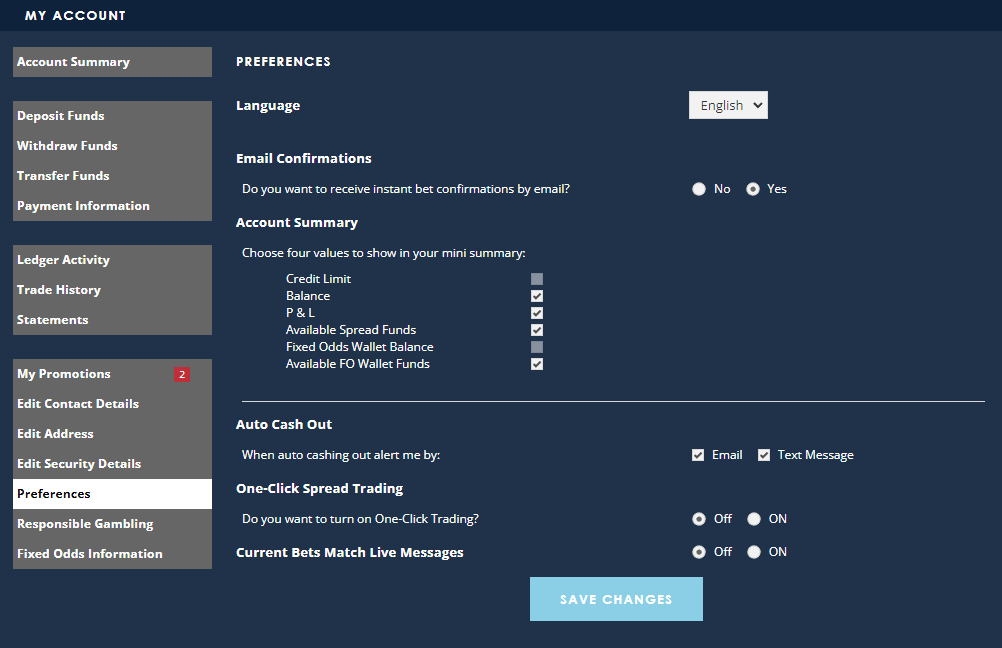
Task: Navigate to Responsible Gambling settings
Action: 85,523
